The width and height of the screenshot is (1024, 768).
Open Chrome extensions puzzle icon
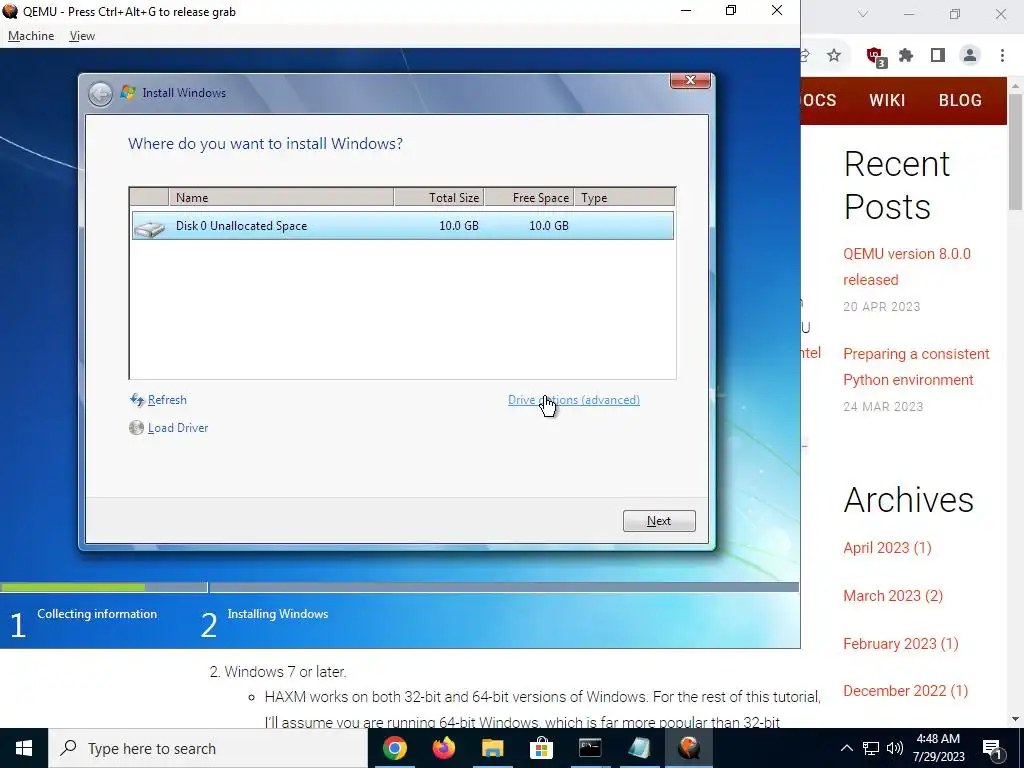click(906, 56)
